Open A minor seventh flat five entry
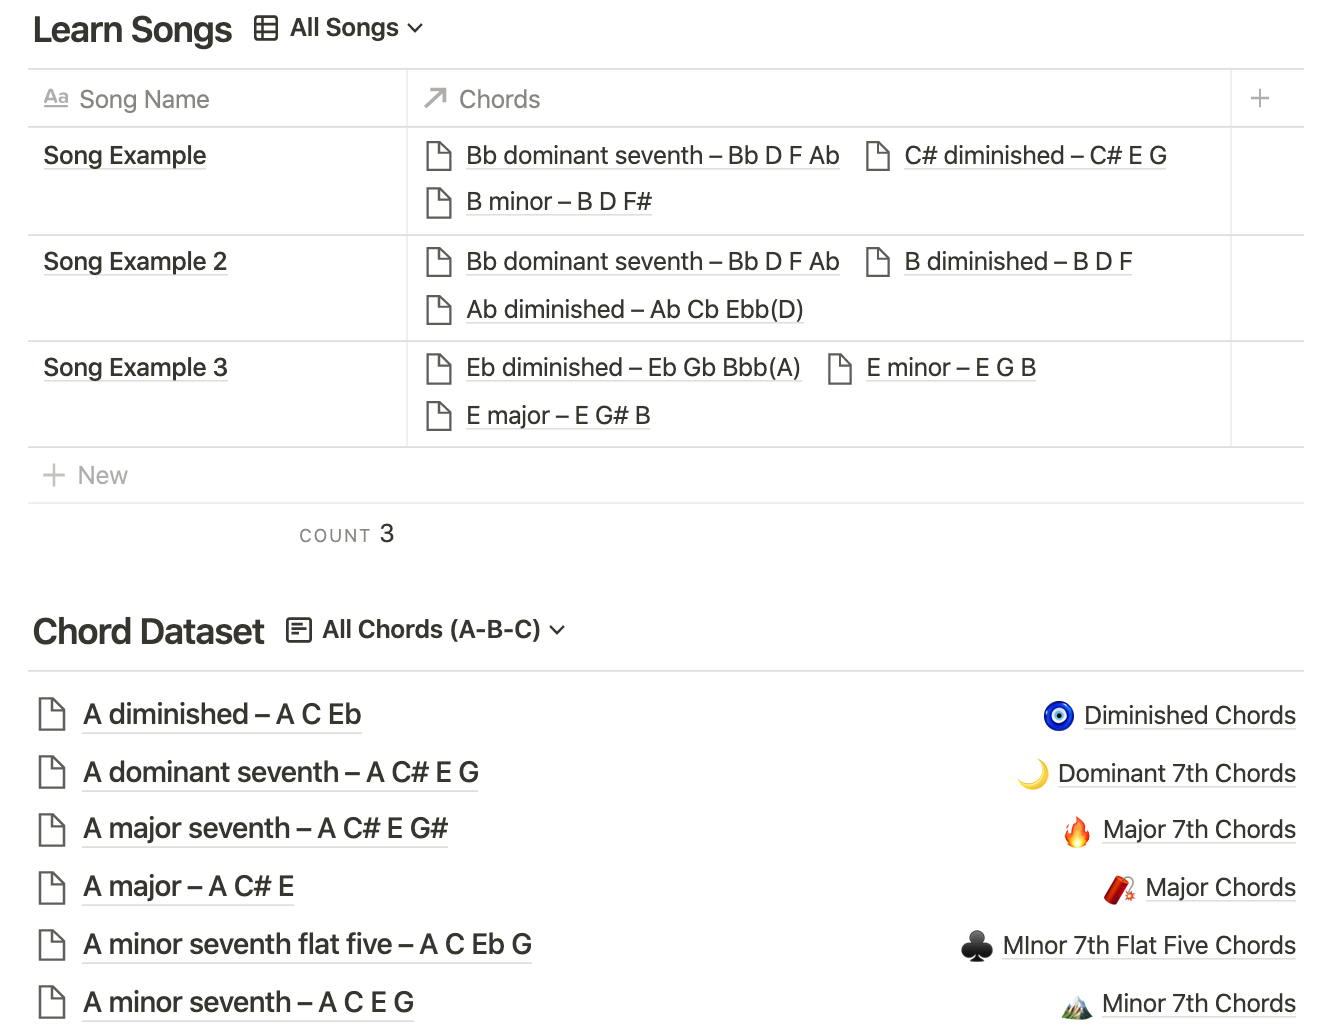 click(x=307, y=944)
